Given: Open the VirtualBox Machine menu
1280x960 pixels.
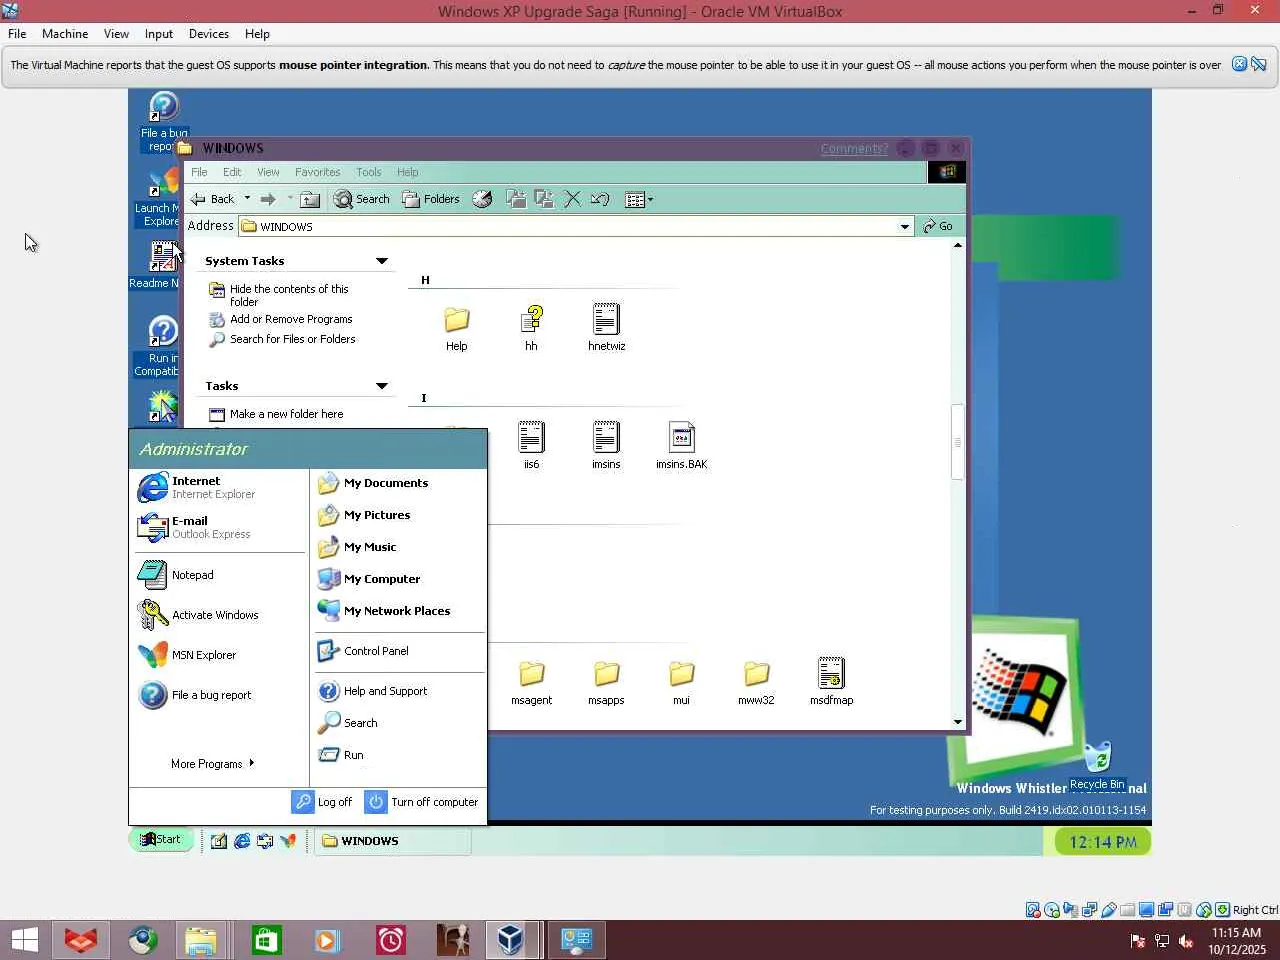Looking at the screenshot, I should (x=65, y=34).
